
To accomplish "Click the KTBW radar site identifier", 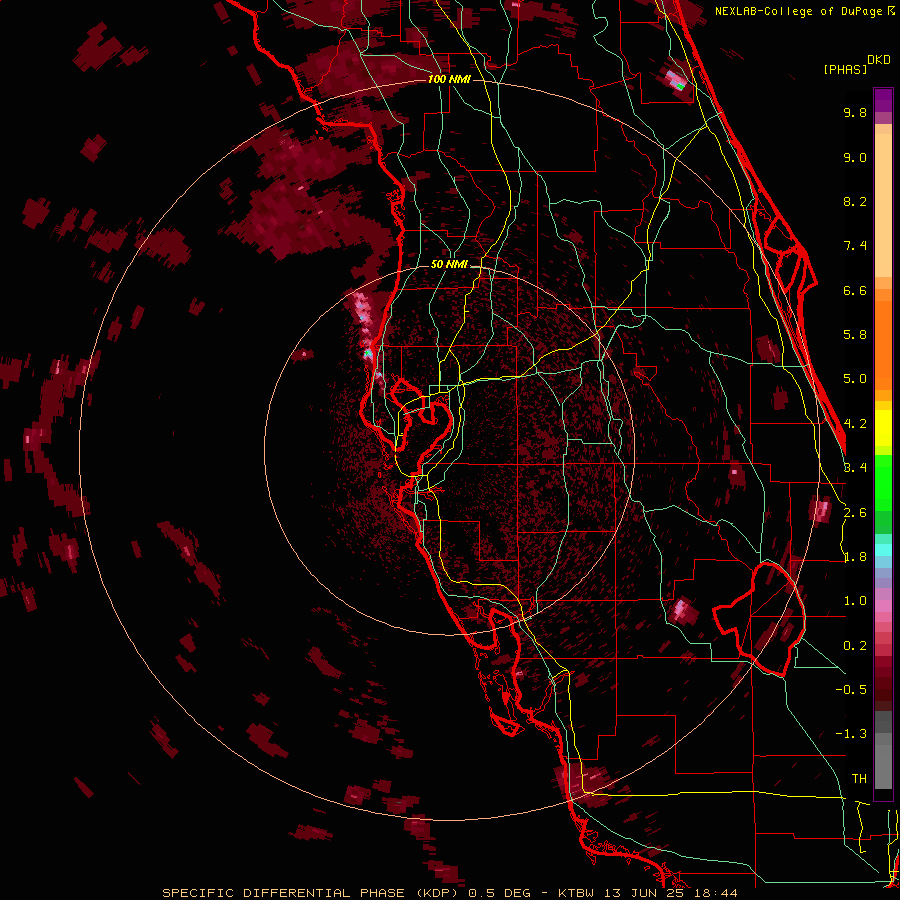I will pos(577,893).
